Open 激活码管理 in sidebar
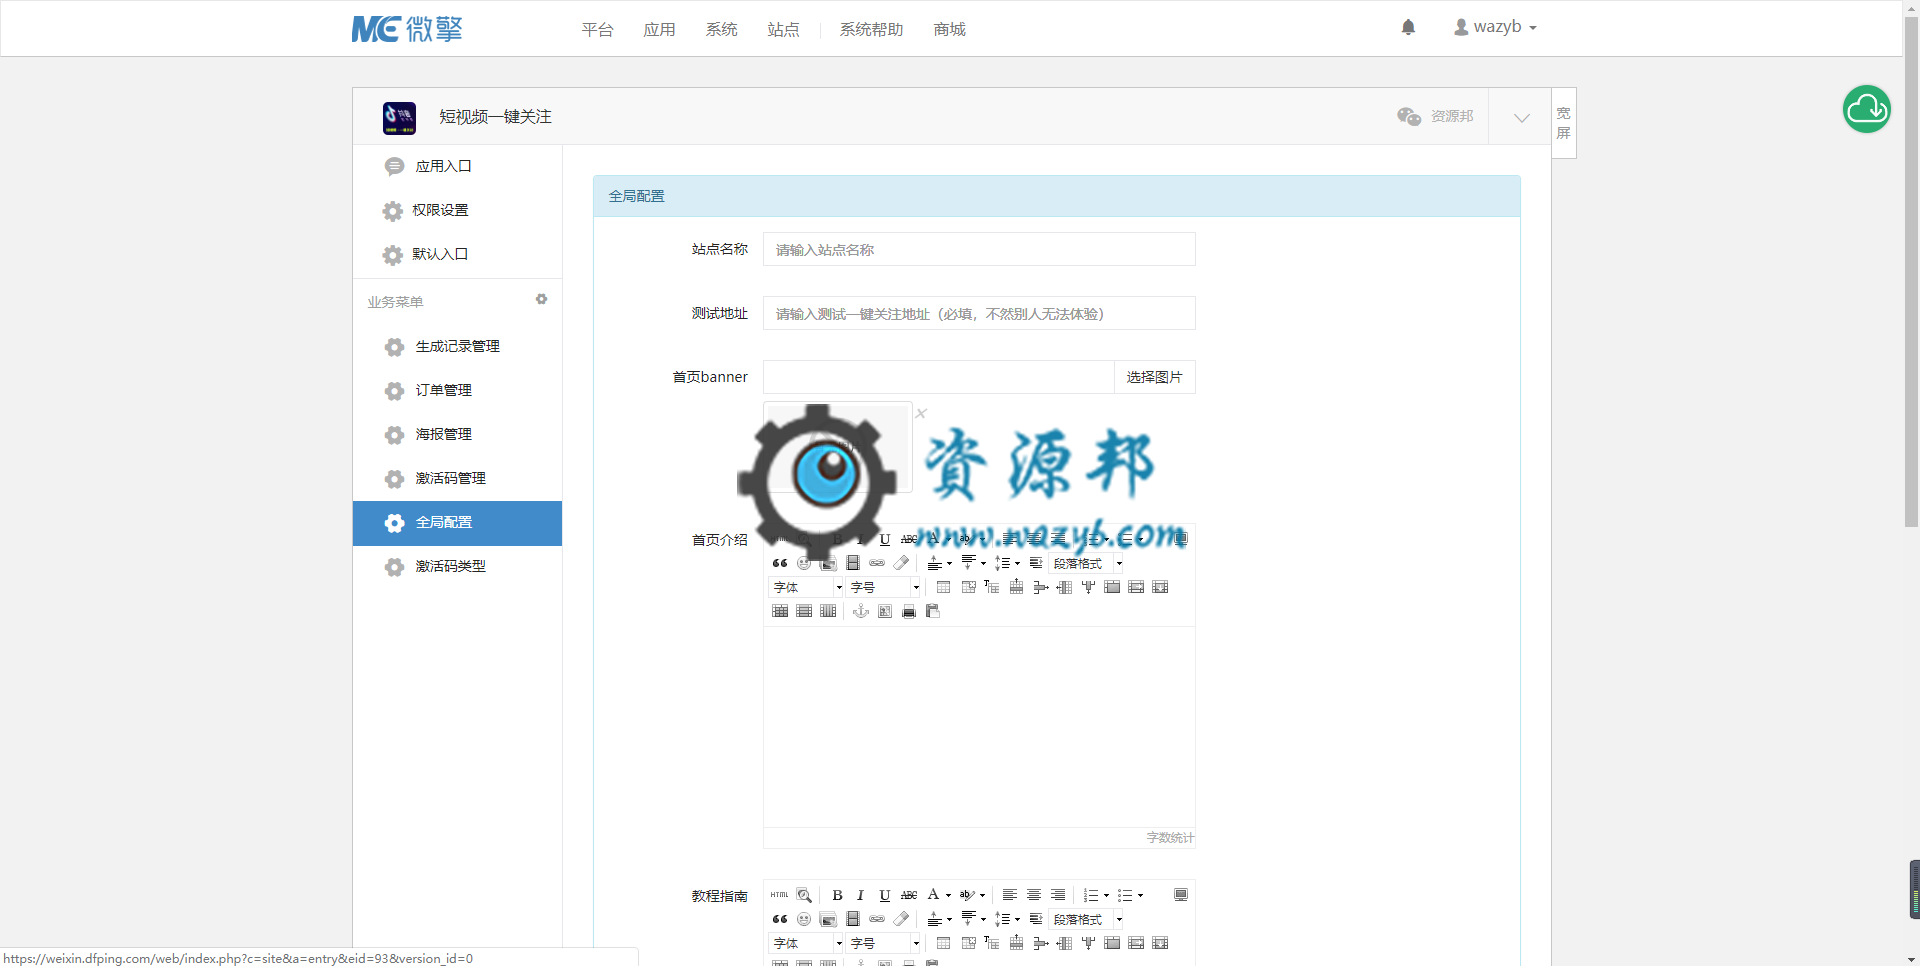Viewport: 1920px width, 966px height. [457, 478]
